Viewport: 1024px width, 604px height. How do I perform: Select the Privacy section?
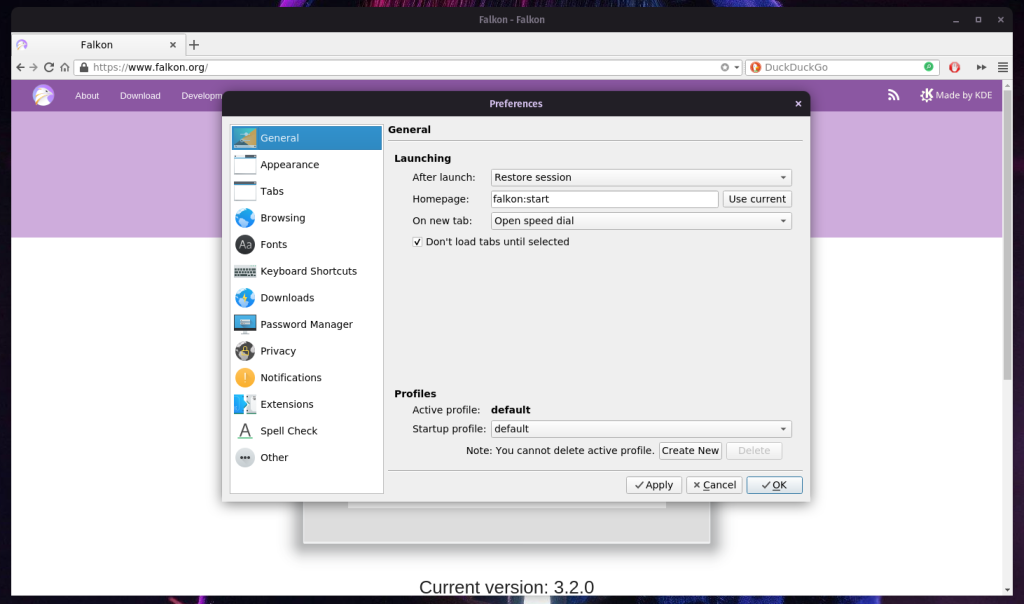tap(277, 351)
